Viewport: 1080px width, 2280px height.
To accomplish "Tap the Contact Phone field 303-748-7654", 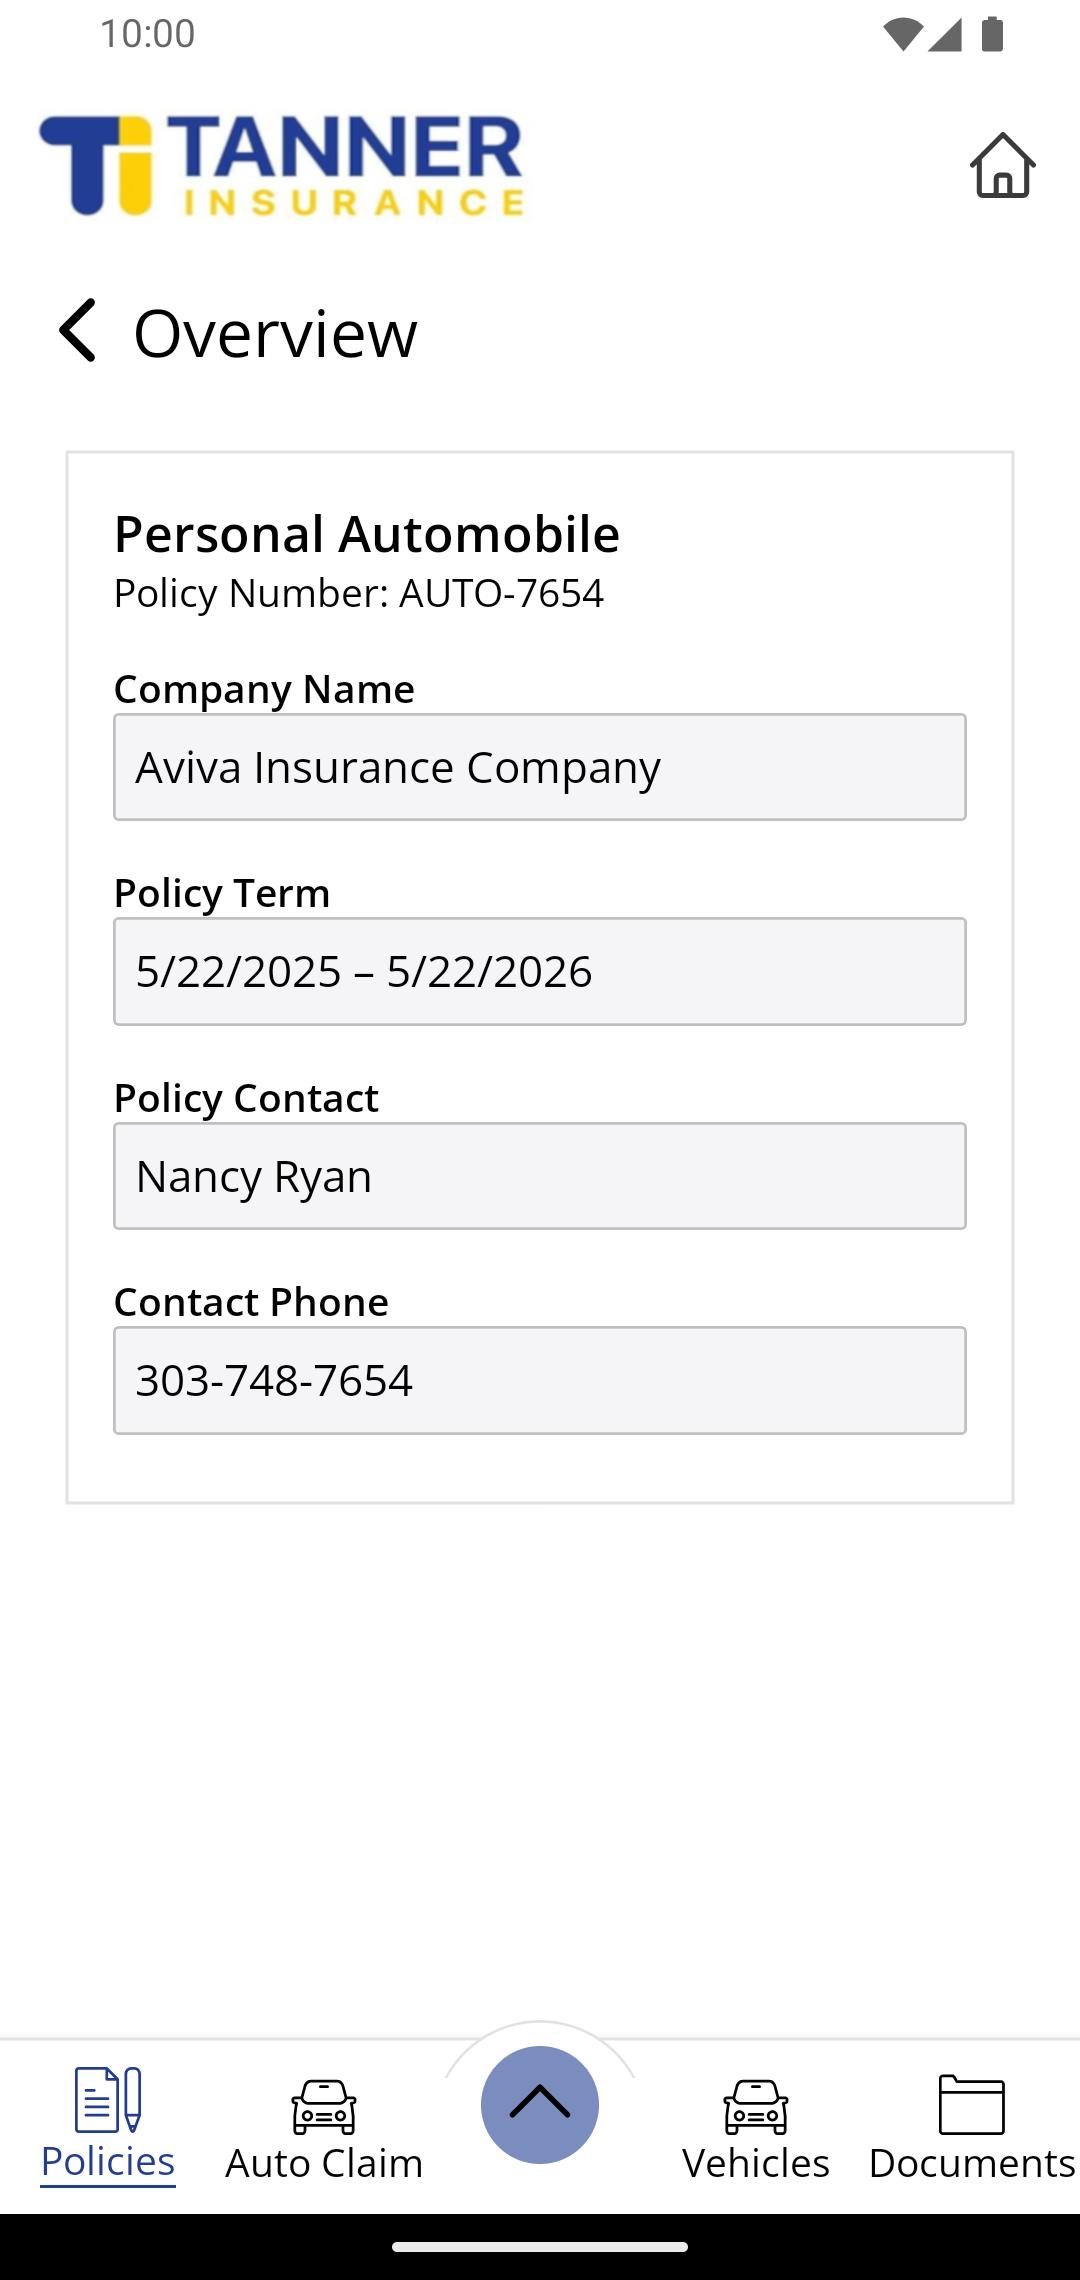I will pos(540,1380).
